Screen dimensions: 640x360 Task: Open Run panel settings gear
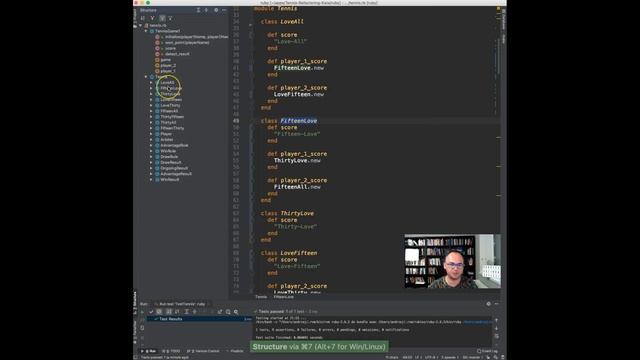click(x=489, y=304)
